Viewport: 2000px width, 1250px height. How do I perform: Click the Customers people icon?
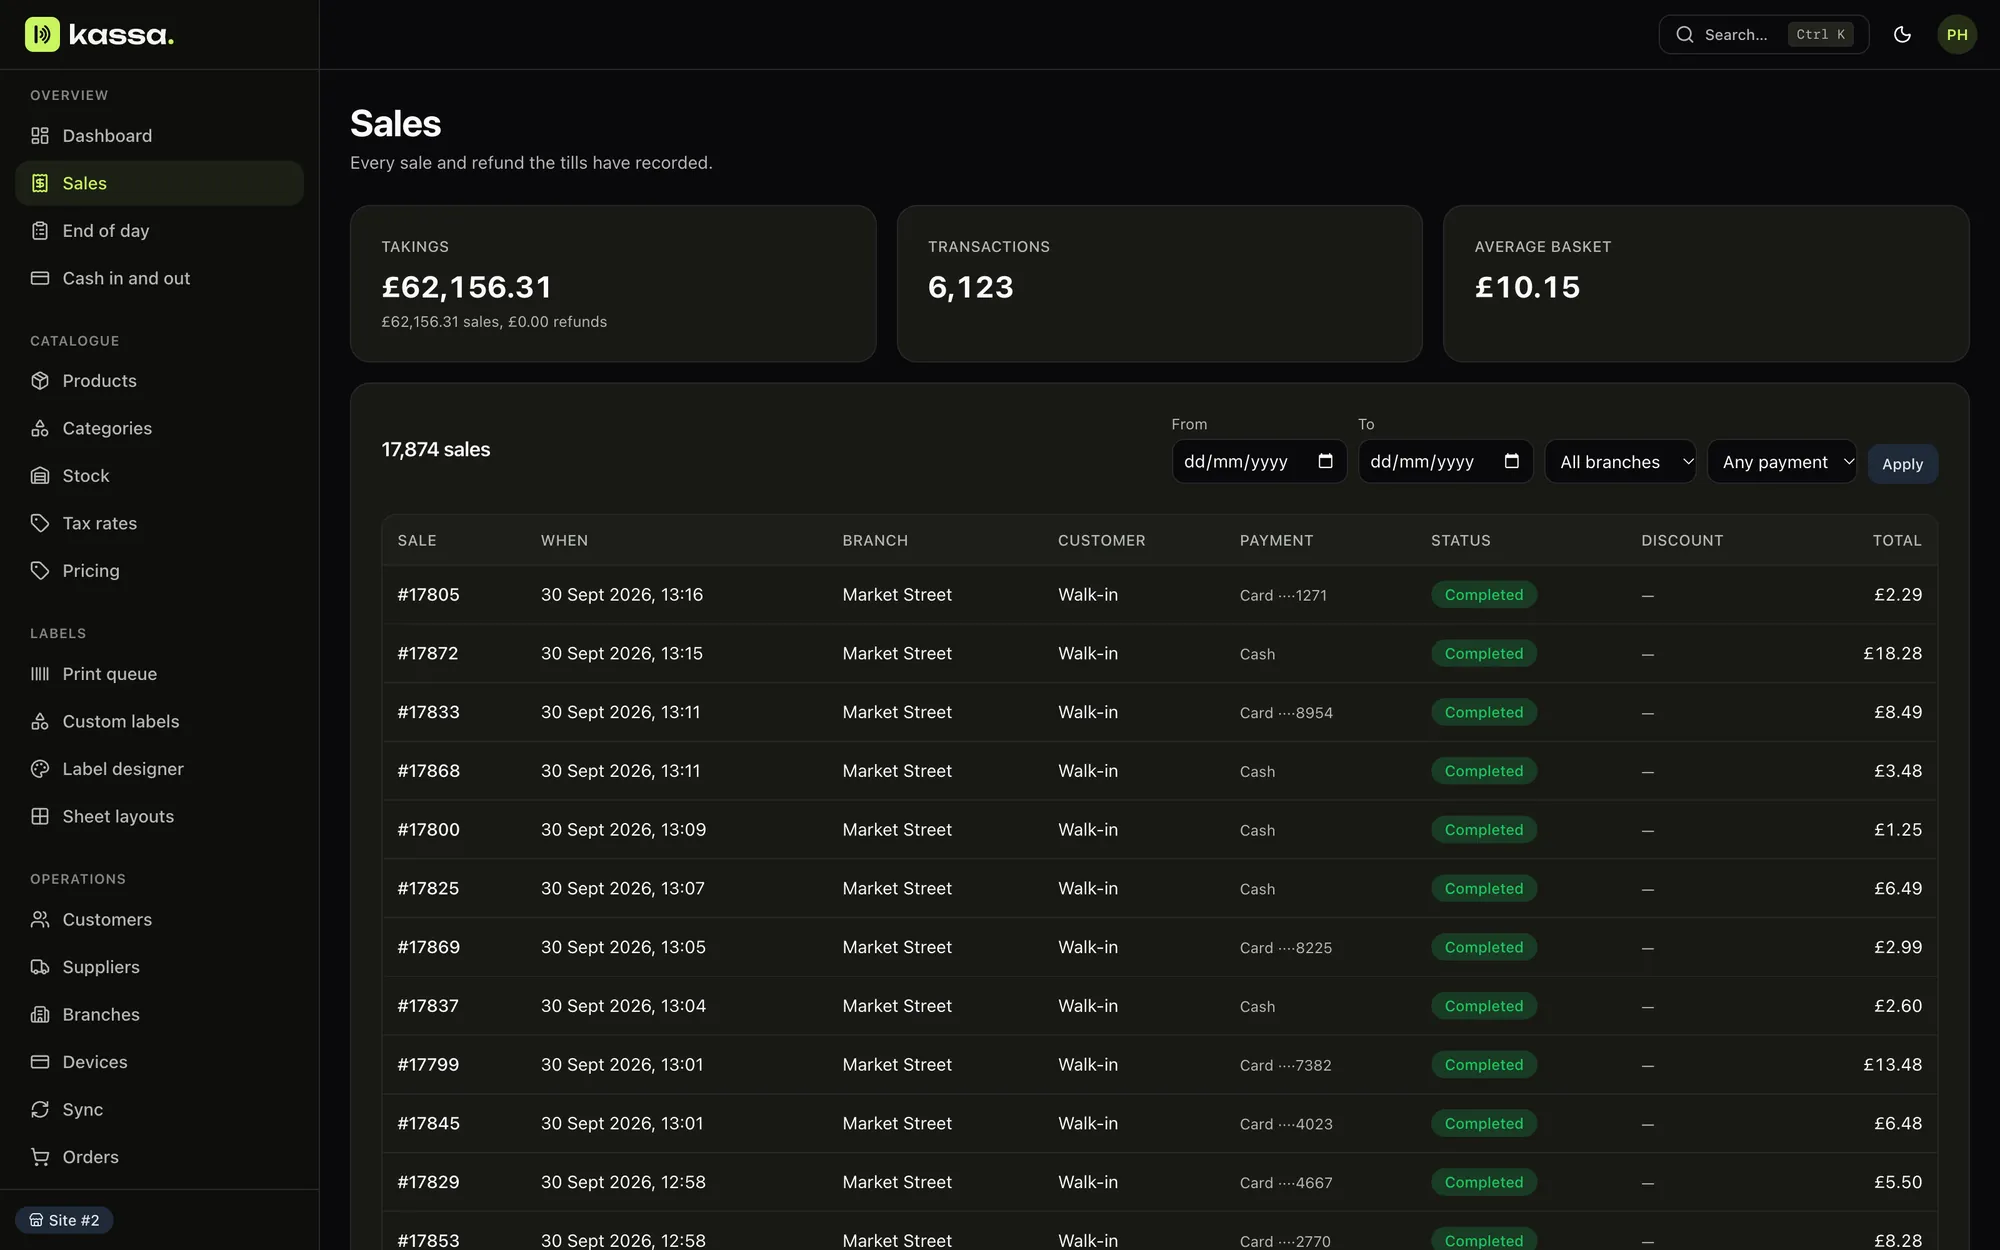tap(40, 919)
